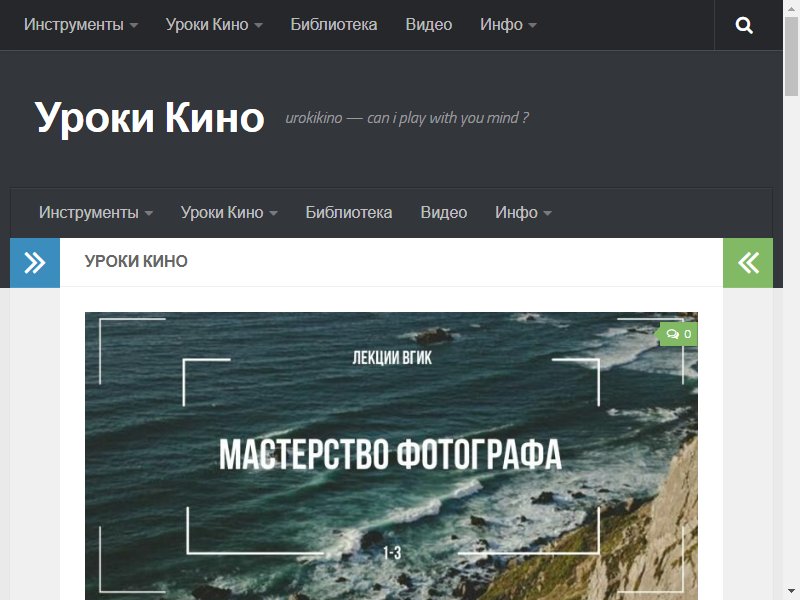Viewport: 800px width, 600px height.
Task: Expand left sidebar with blue double-arrow
Action: tap(35, 263)
